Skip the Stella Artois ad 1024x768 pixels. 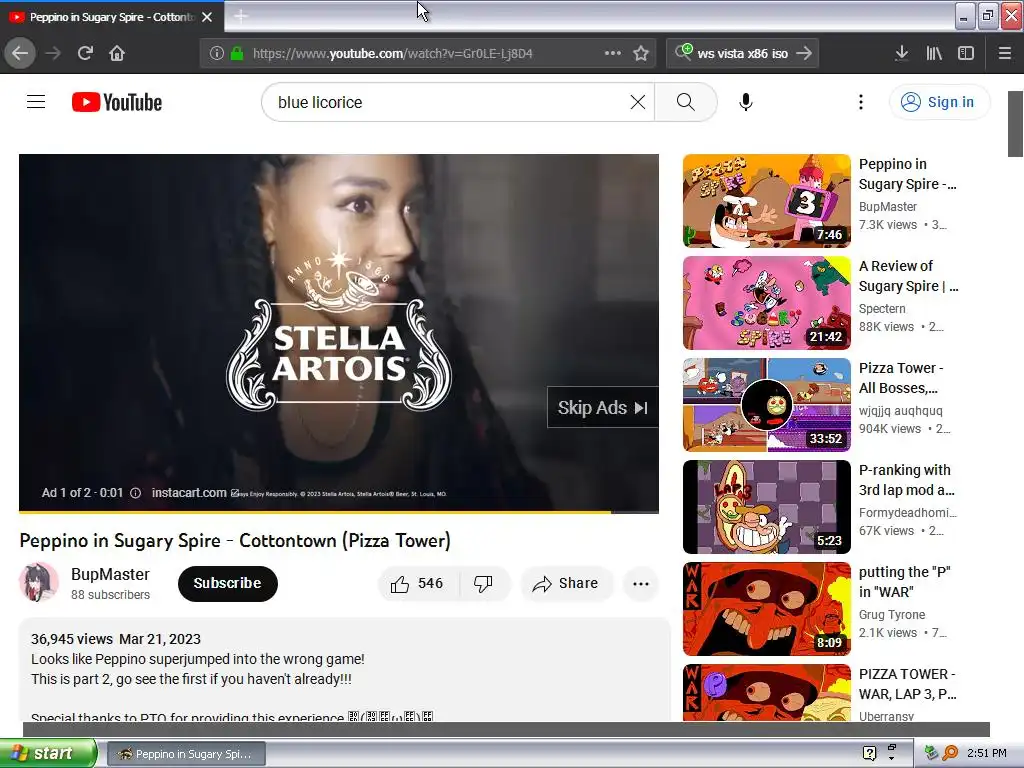click(x=602, y=408)
